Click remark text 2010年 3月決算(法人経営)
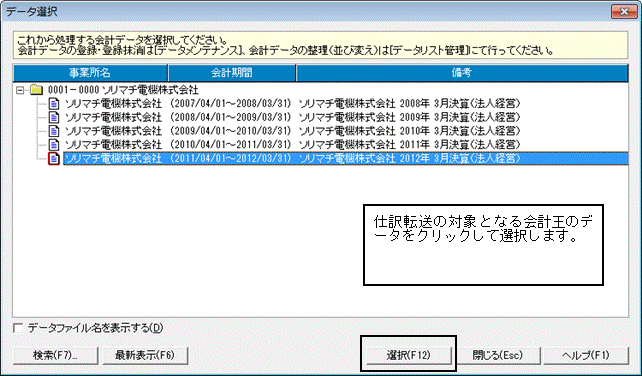642x376 pixels. pos(460,131)
